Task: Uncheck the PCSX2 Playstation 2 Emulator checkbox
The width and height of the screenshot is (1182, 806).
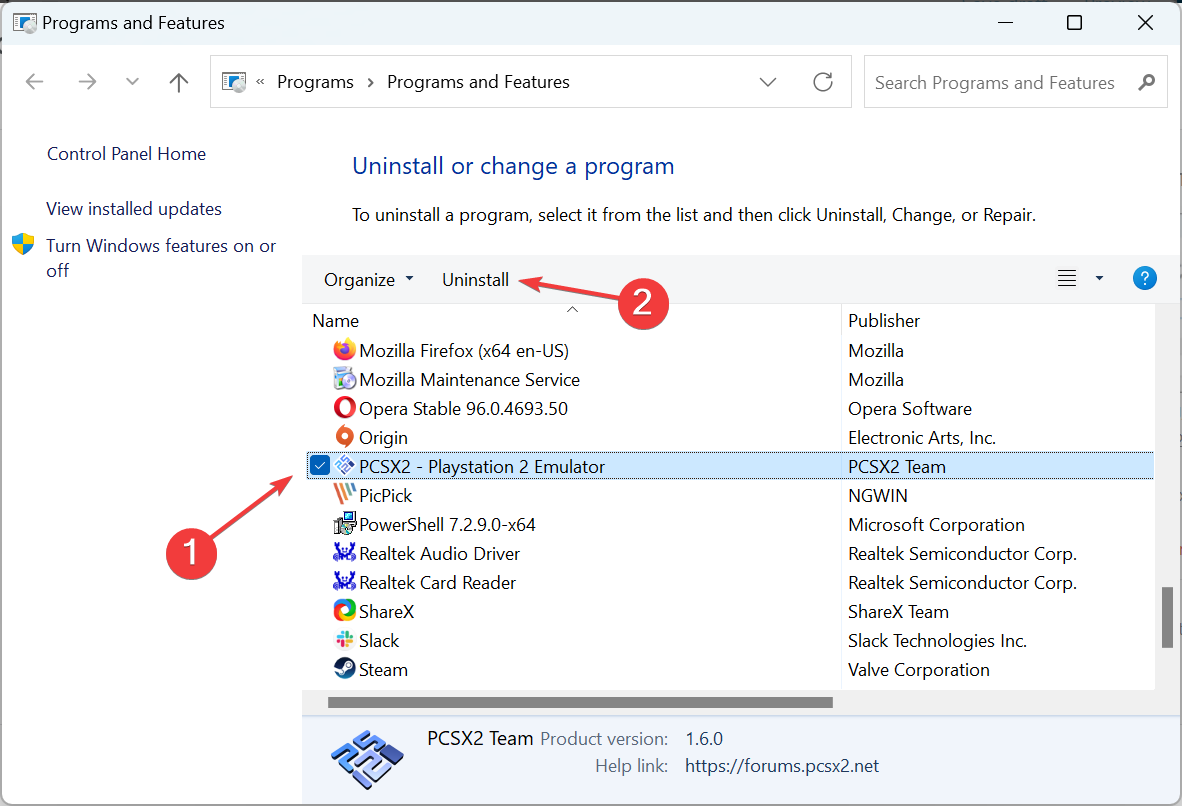Action: click(320, 466)
